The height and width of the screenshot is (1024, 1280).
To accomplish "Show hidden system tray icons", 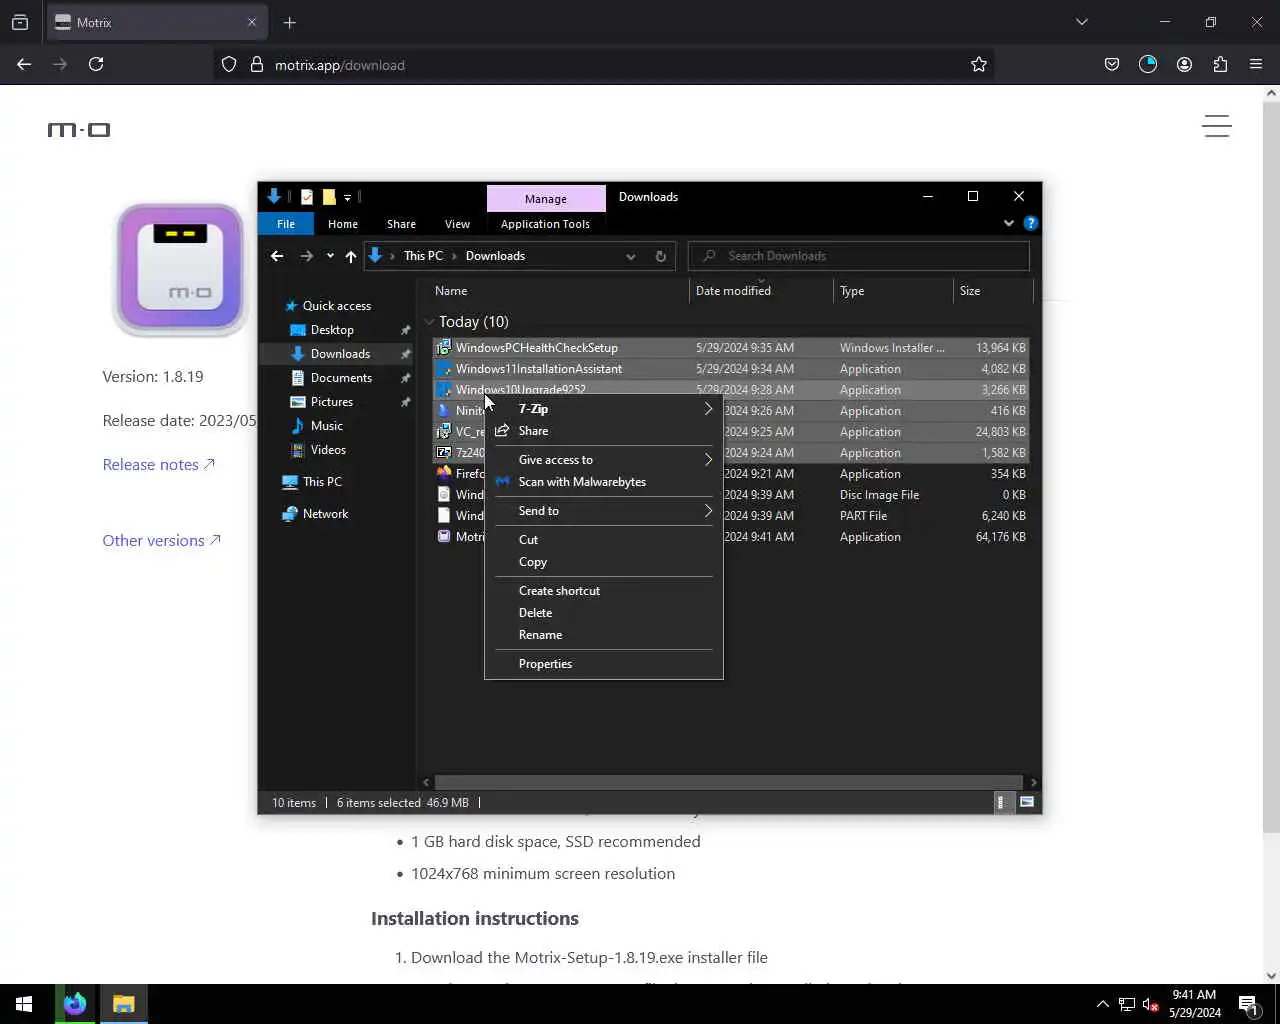I will pos(1103,1004).
